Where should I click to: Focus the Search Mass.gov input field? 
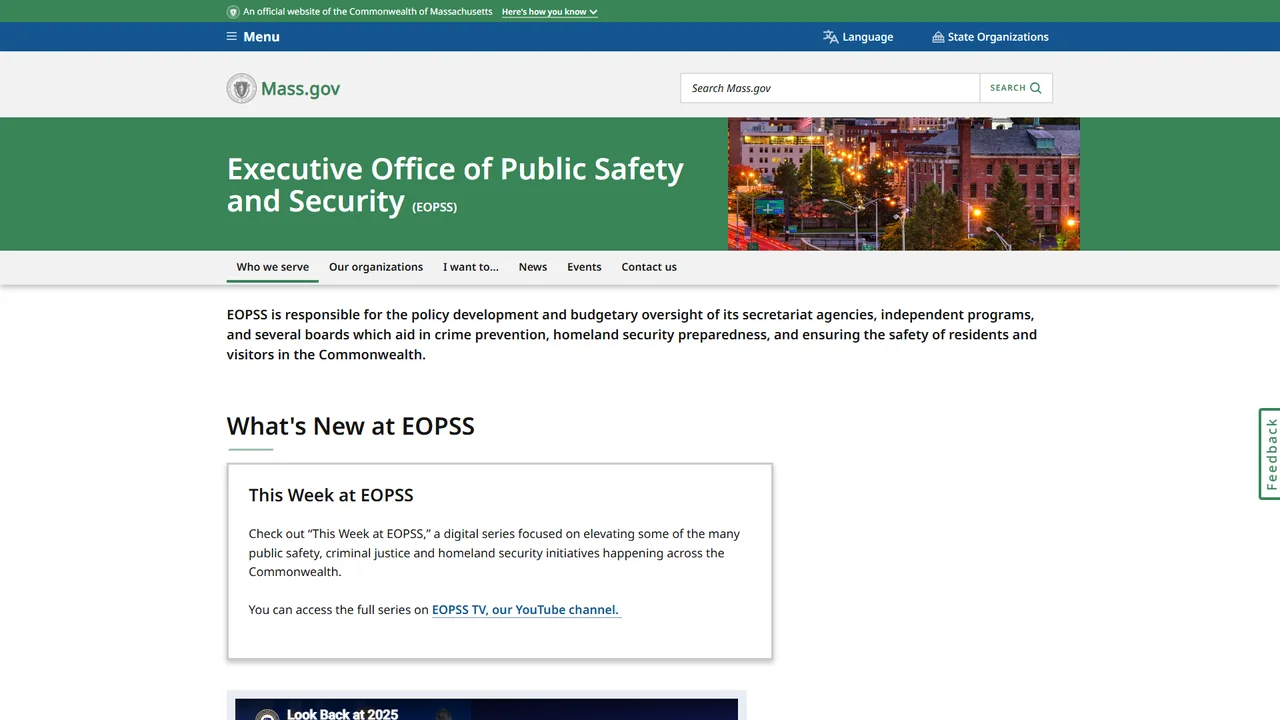pos(830,88)
